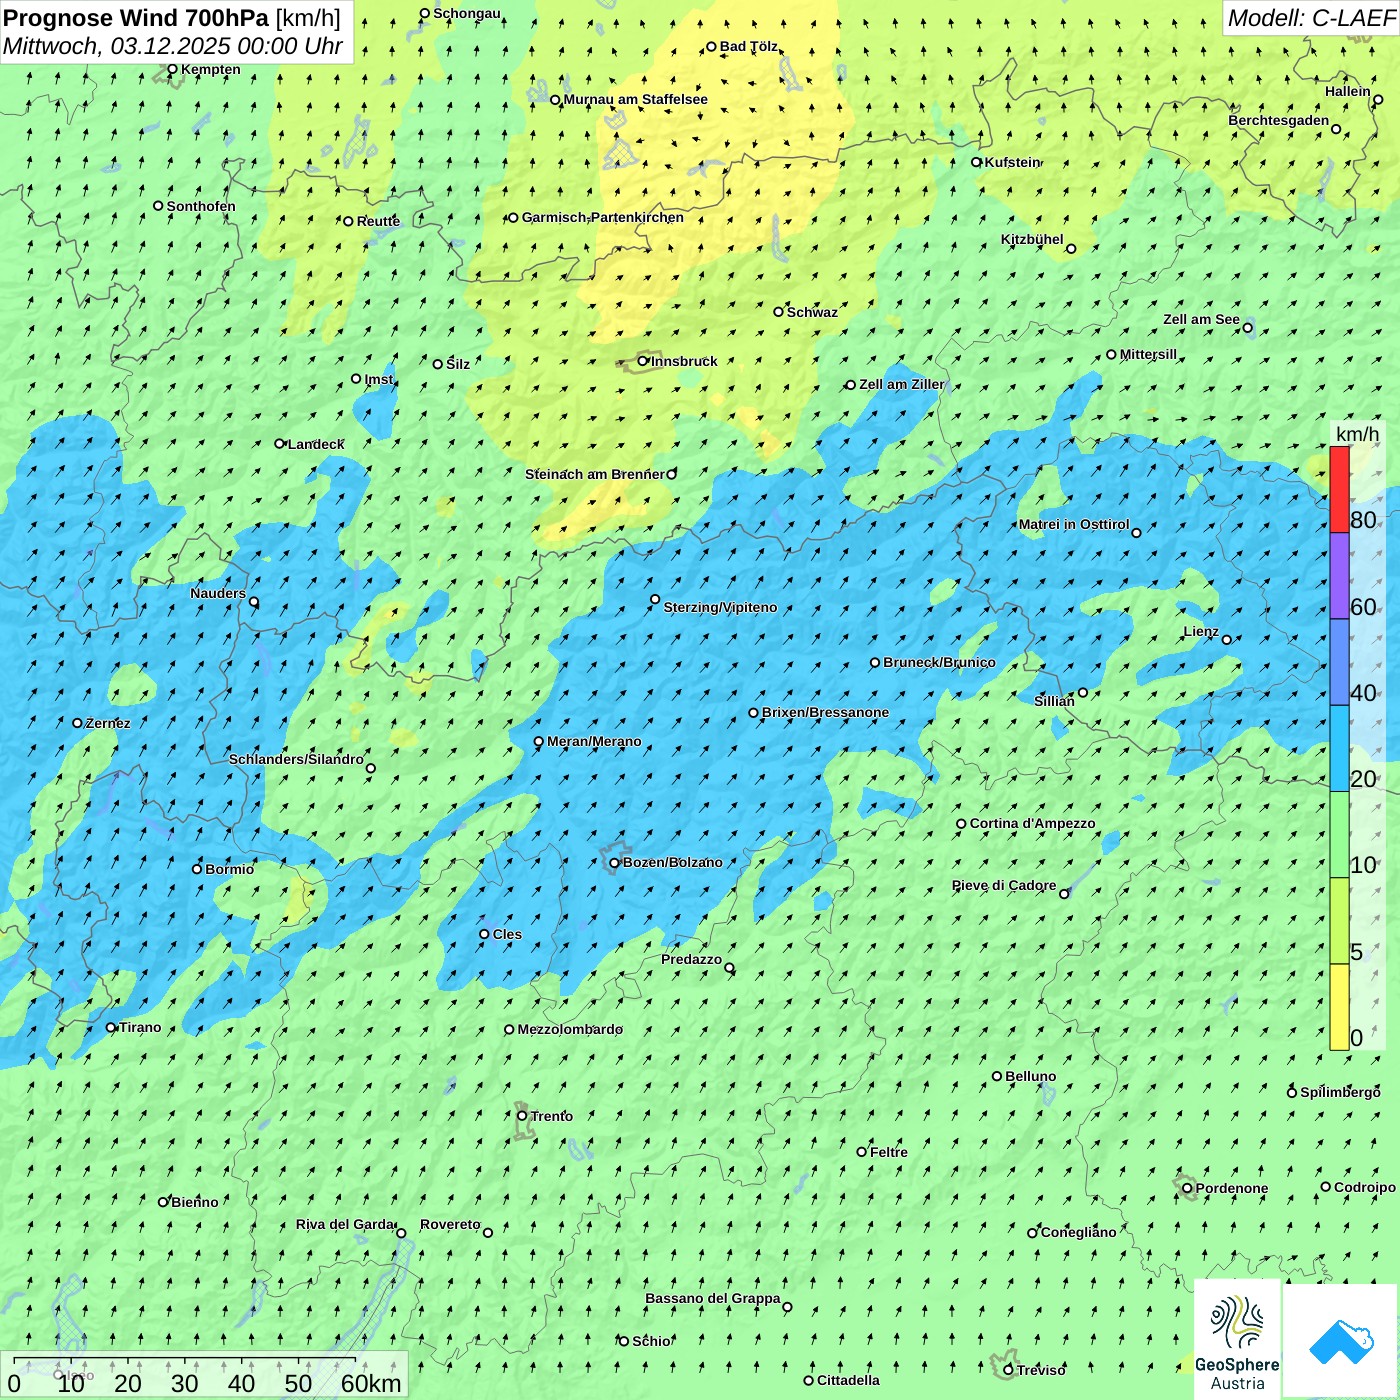Click the Cles location marker
Image resolution: width=1400 pixels, height=1400 pixels.
pyautogui.click(x=484, y=934)
